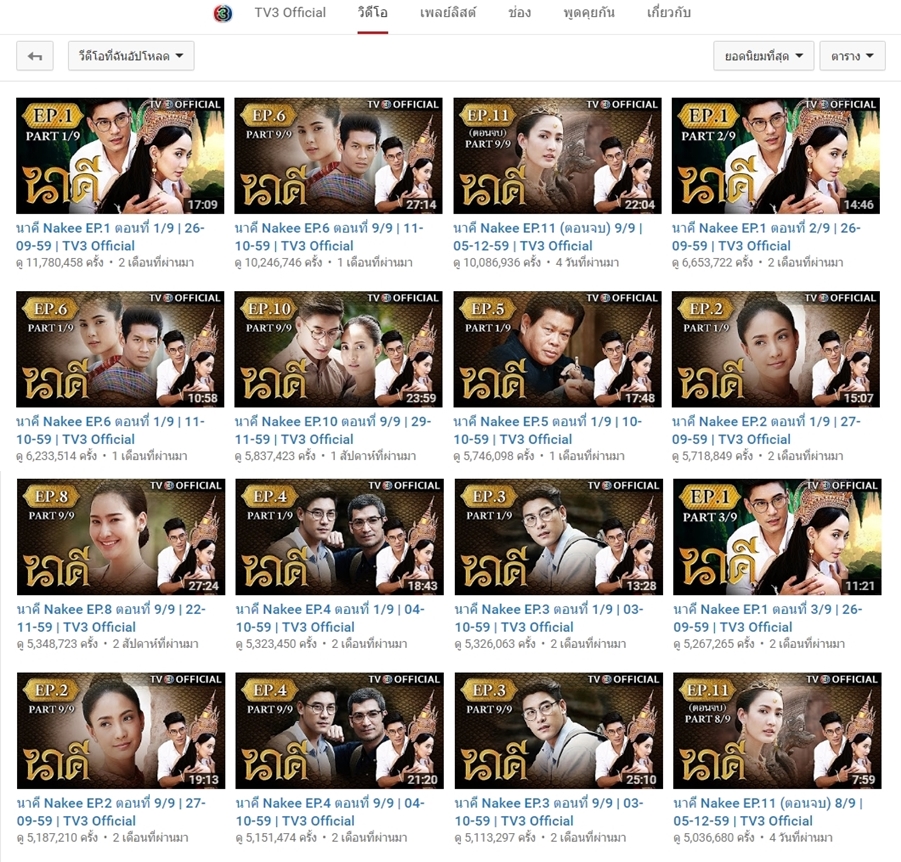Click the 5,036,680 views text
Screen dimensions: 901x862
[713, 837]
